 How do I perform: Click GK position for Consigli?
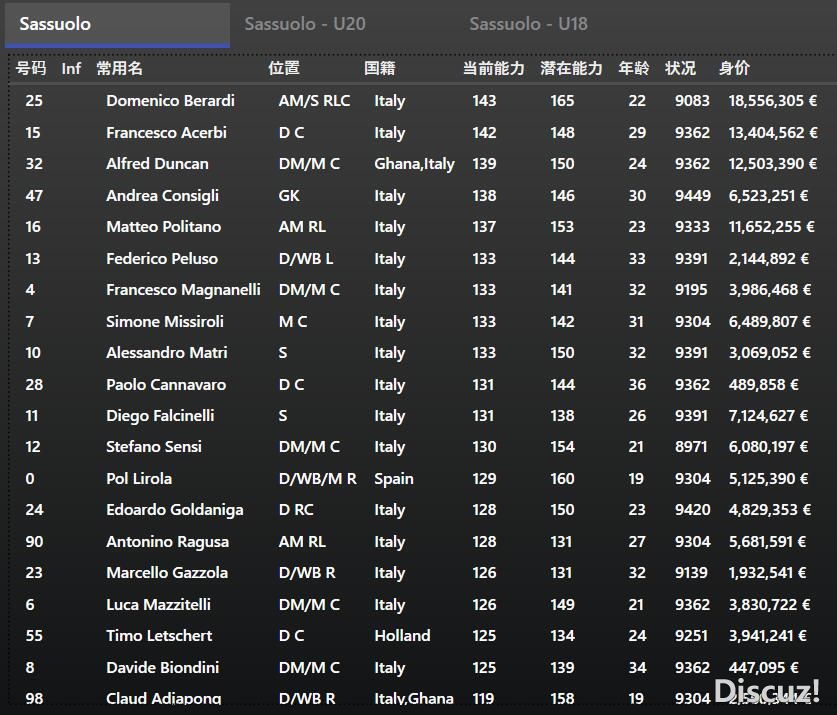(x=289, y=196)
